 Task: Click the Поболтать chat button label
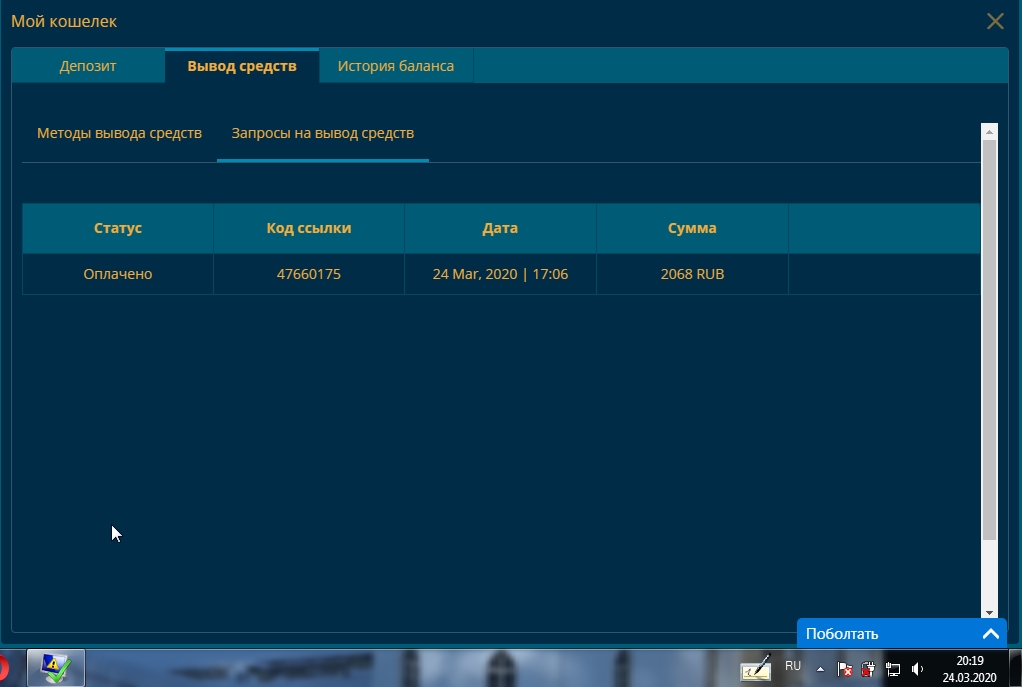point(842,633)
